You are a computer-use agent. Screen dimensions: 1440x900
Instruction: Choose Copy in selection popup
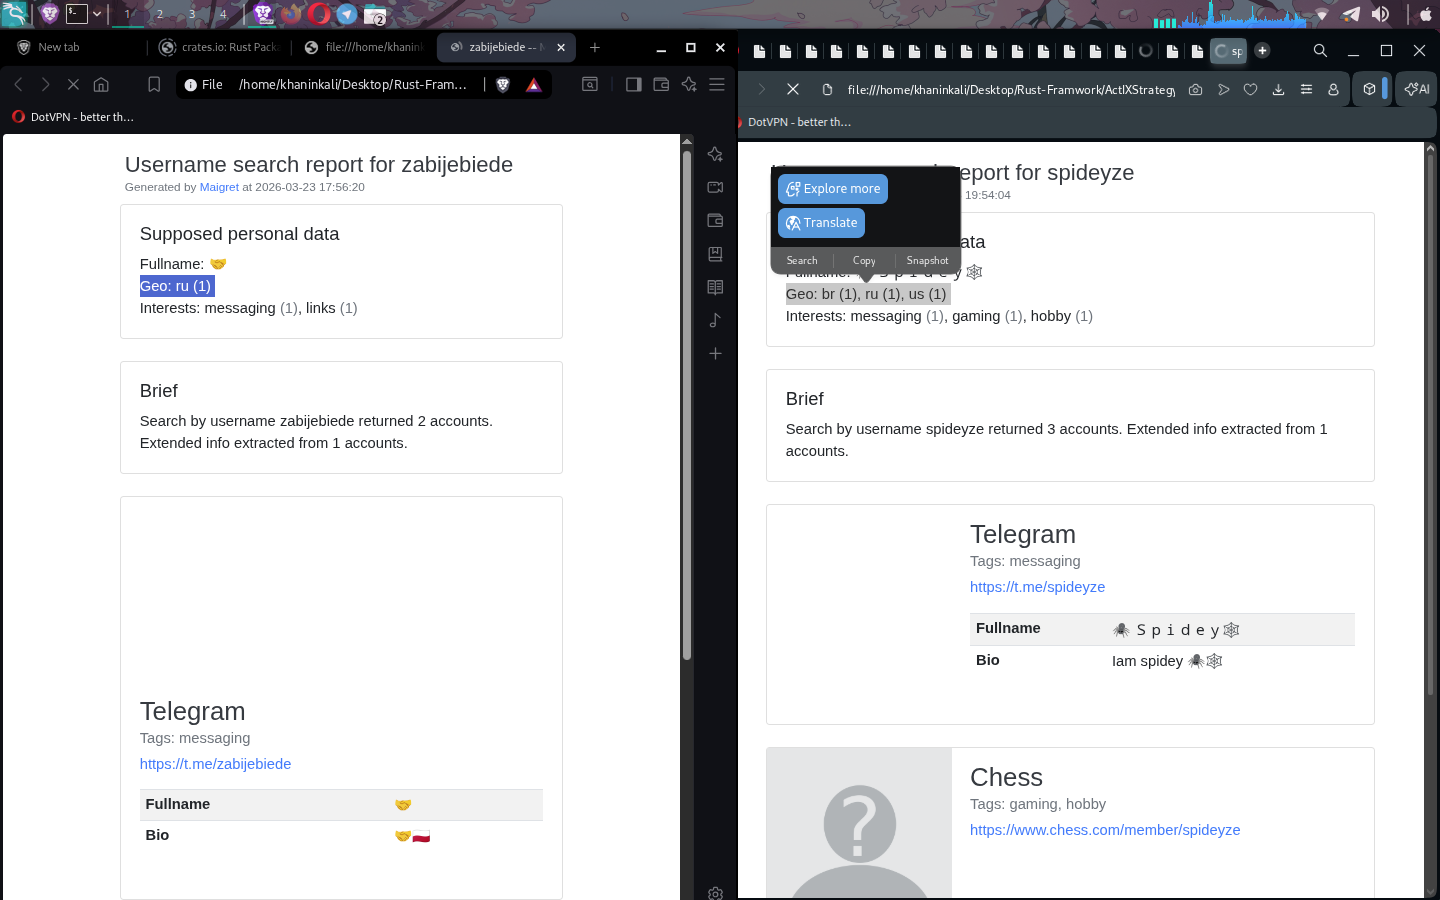(864, 260)
